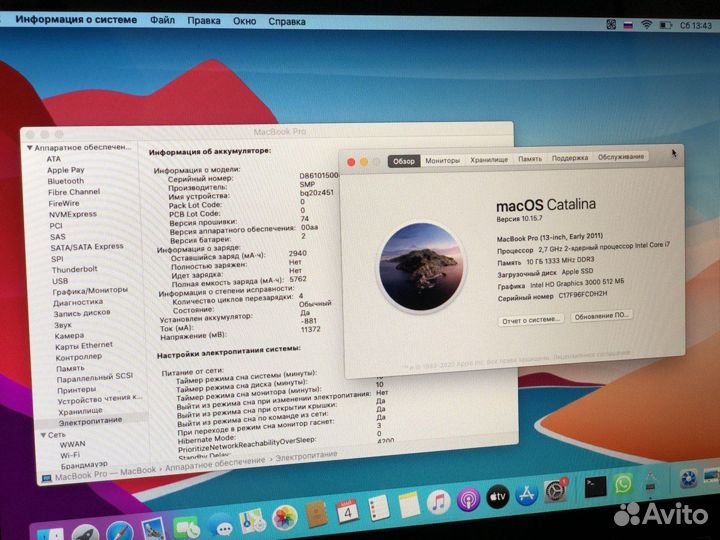720x540 pixels.
Task: Open the Файл menu
Action: coord(162,20)
